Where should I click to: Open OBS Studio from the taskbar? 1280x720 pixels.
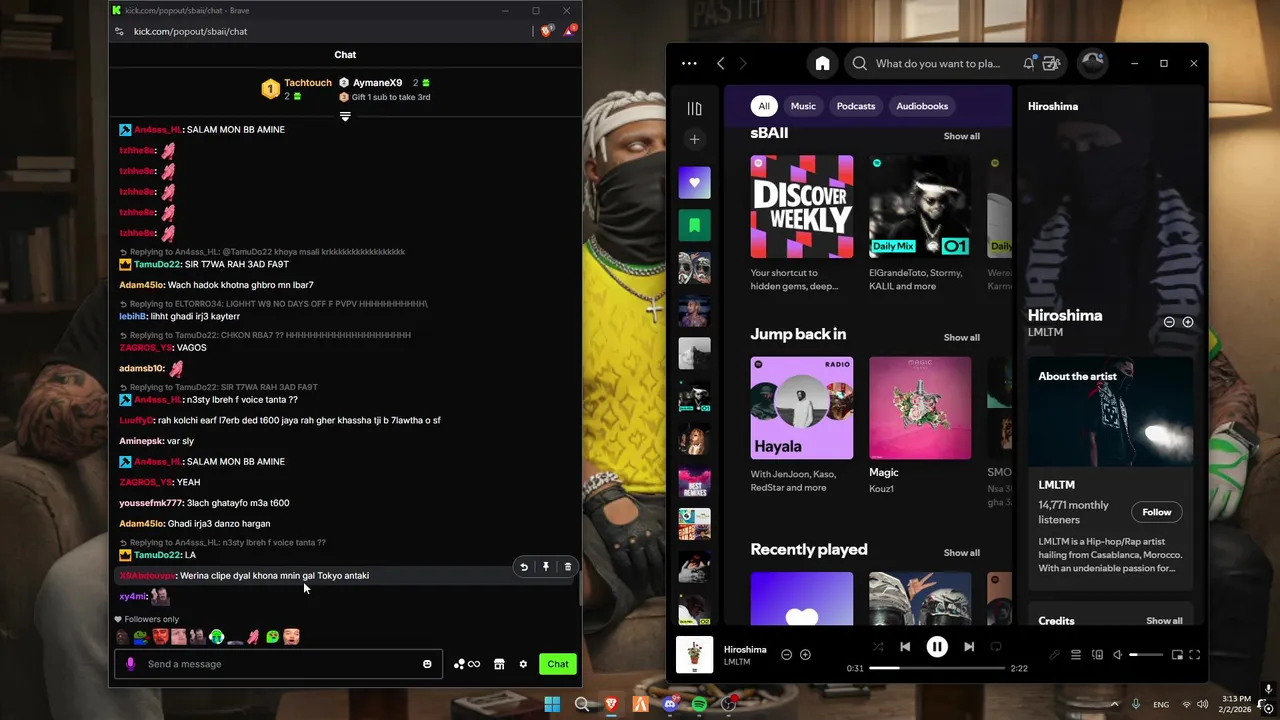pos(729,704)
